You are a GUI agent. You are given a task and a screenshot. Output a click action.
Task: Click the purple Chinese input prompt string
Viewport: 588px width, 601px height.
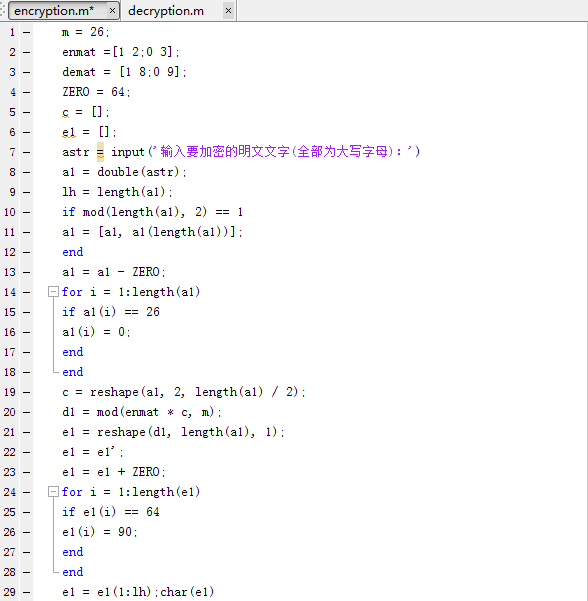281,151
